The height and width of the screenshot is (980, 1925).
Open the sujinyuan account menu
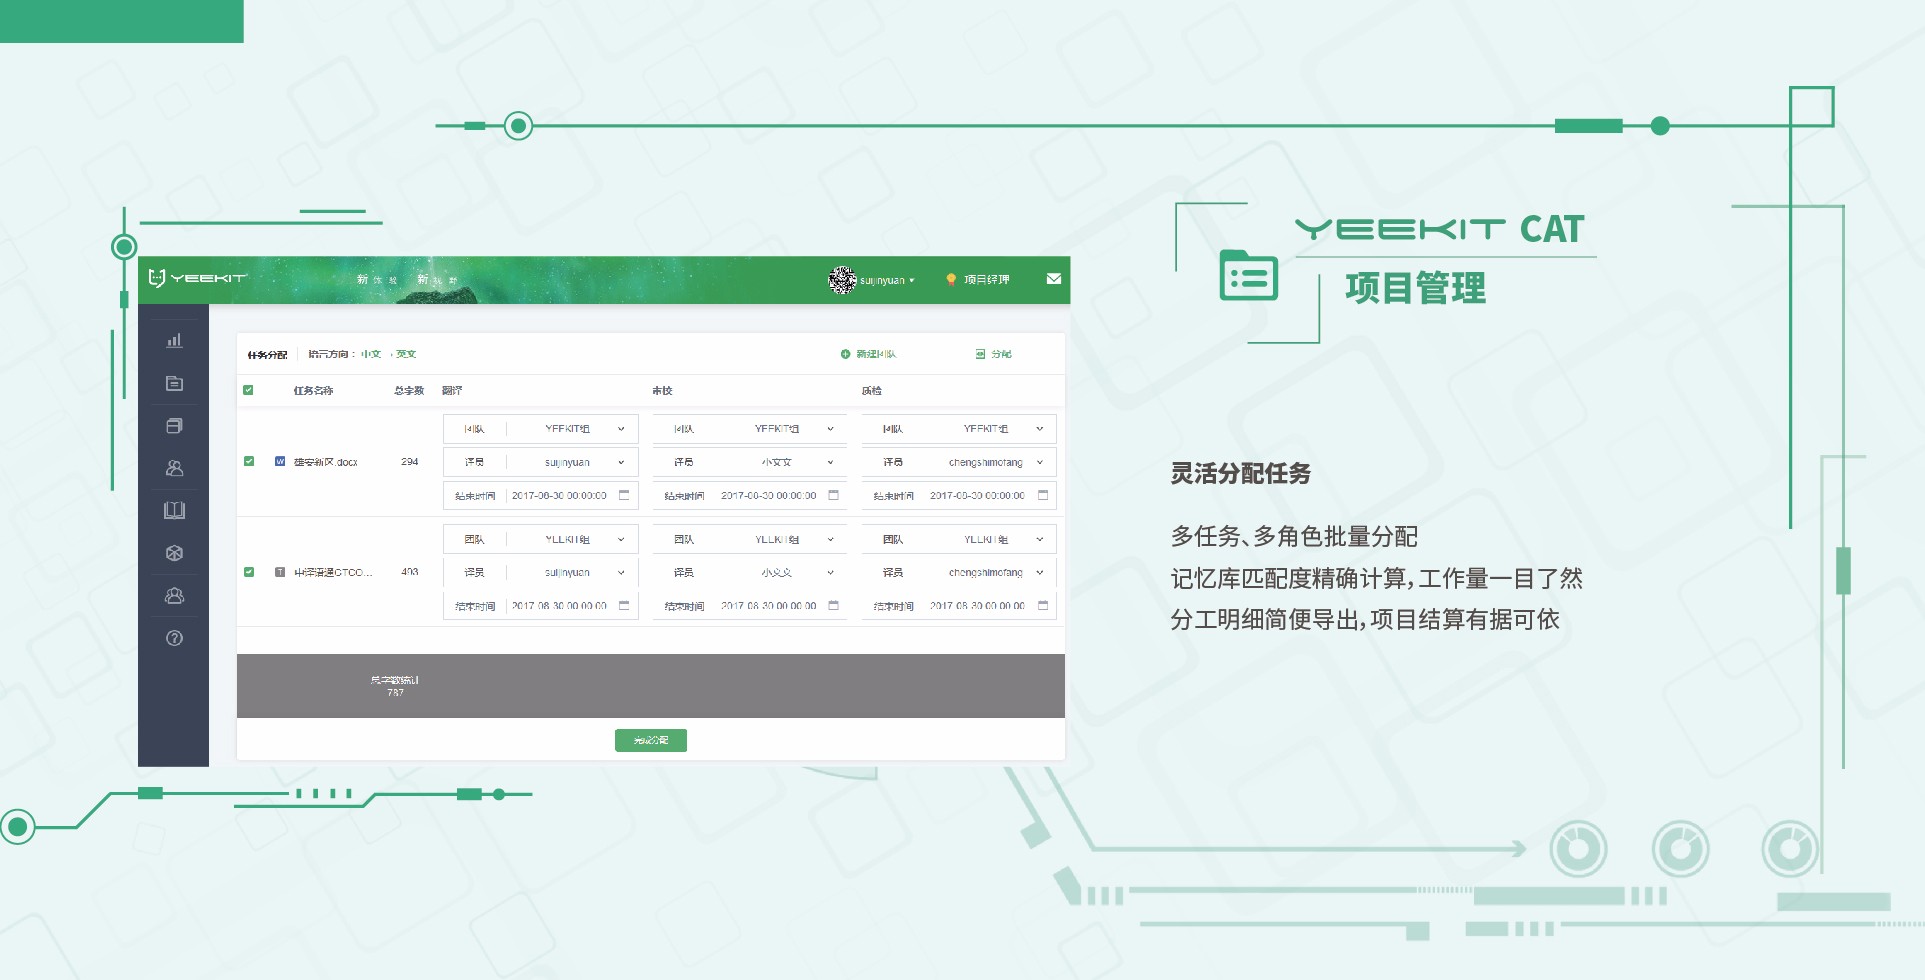tap(887, 280)
